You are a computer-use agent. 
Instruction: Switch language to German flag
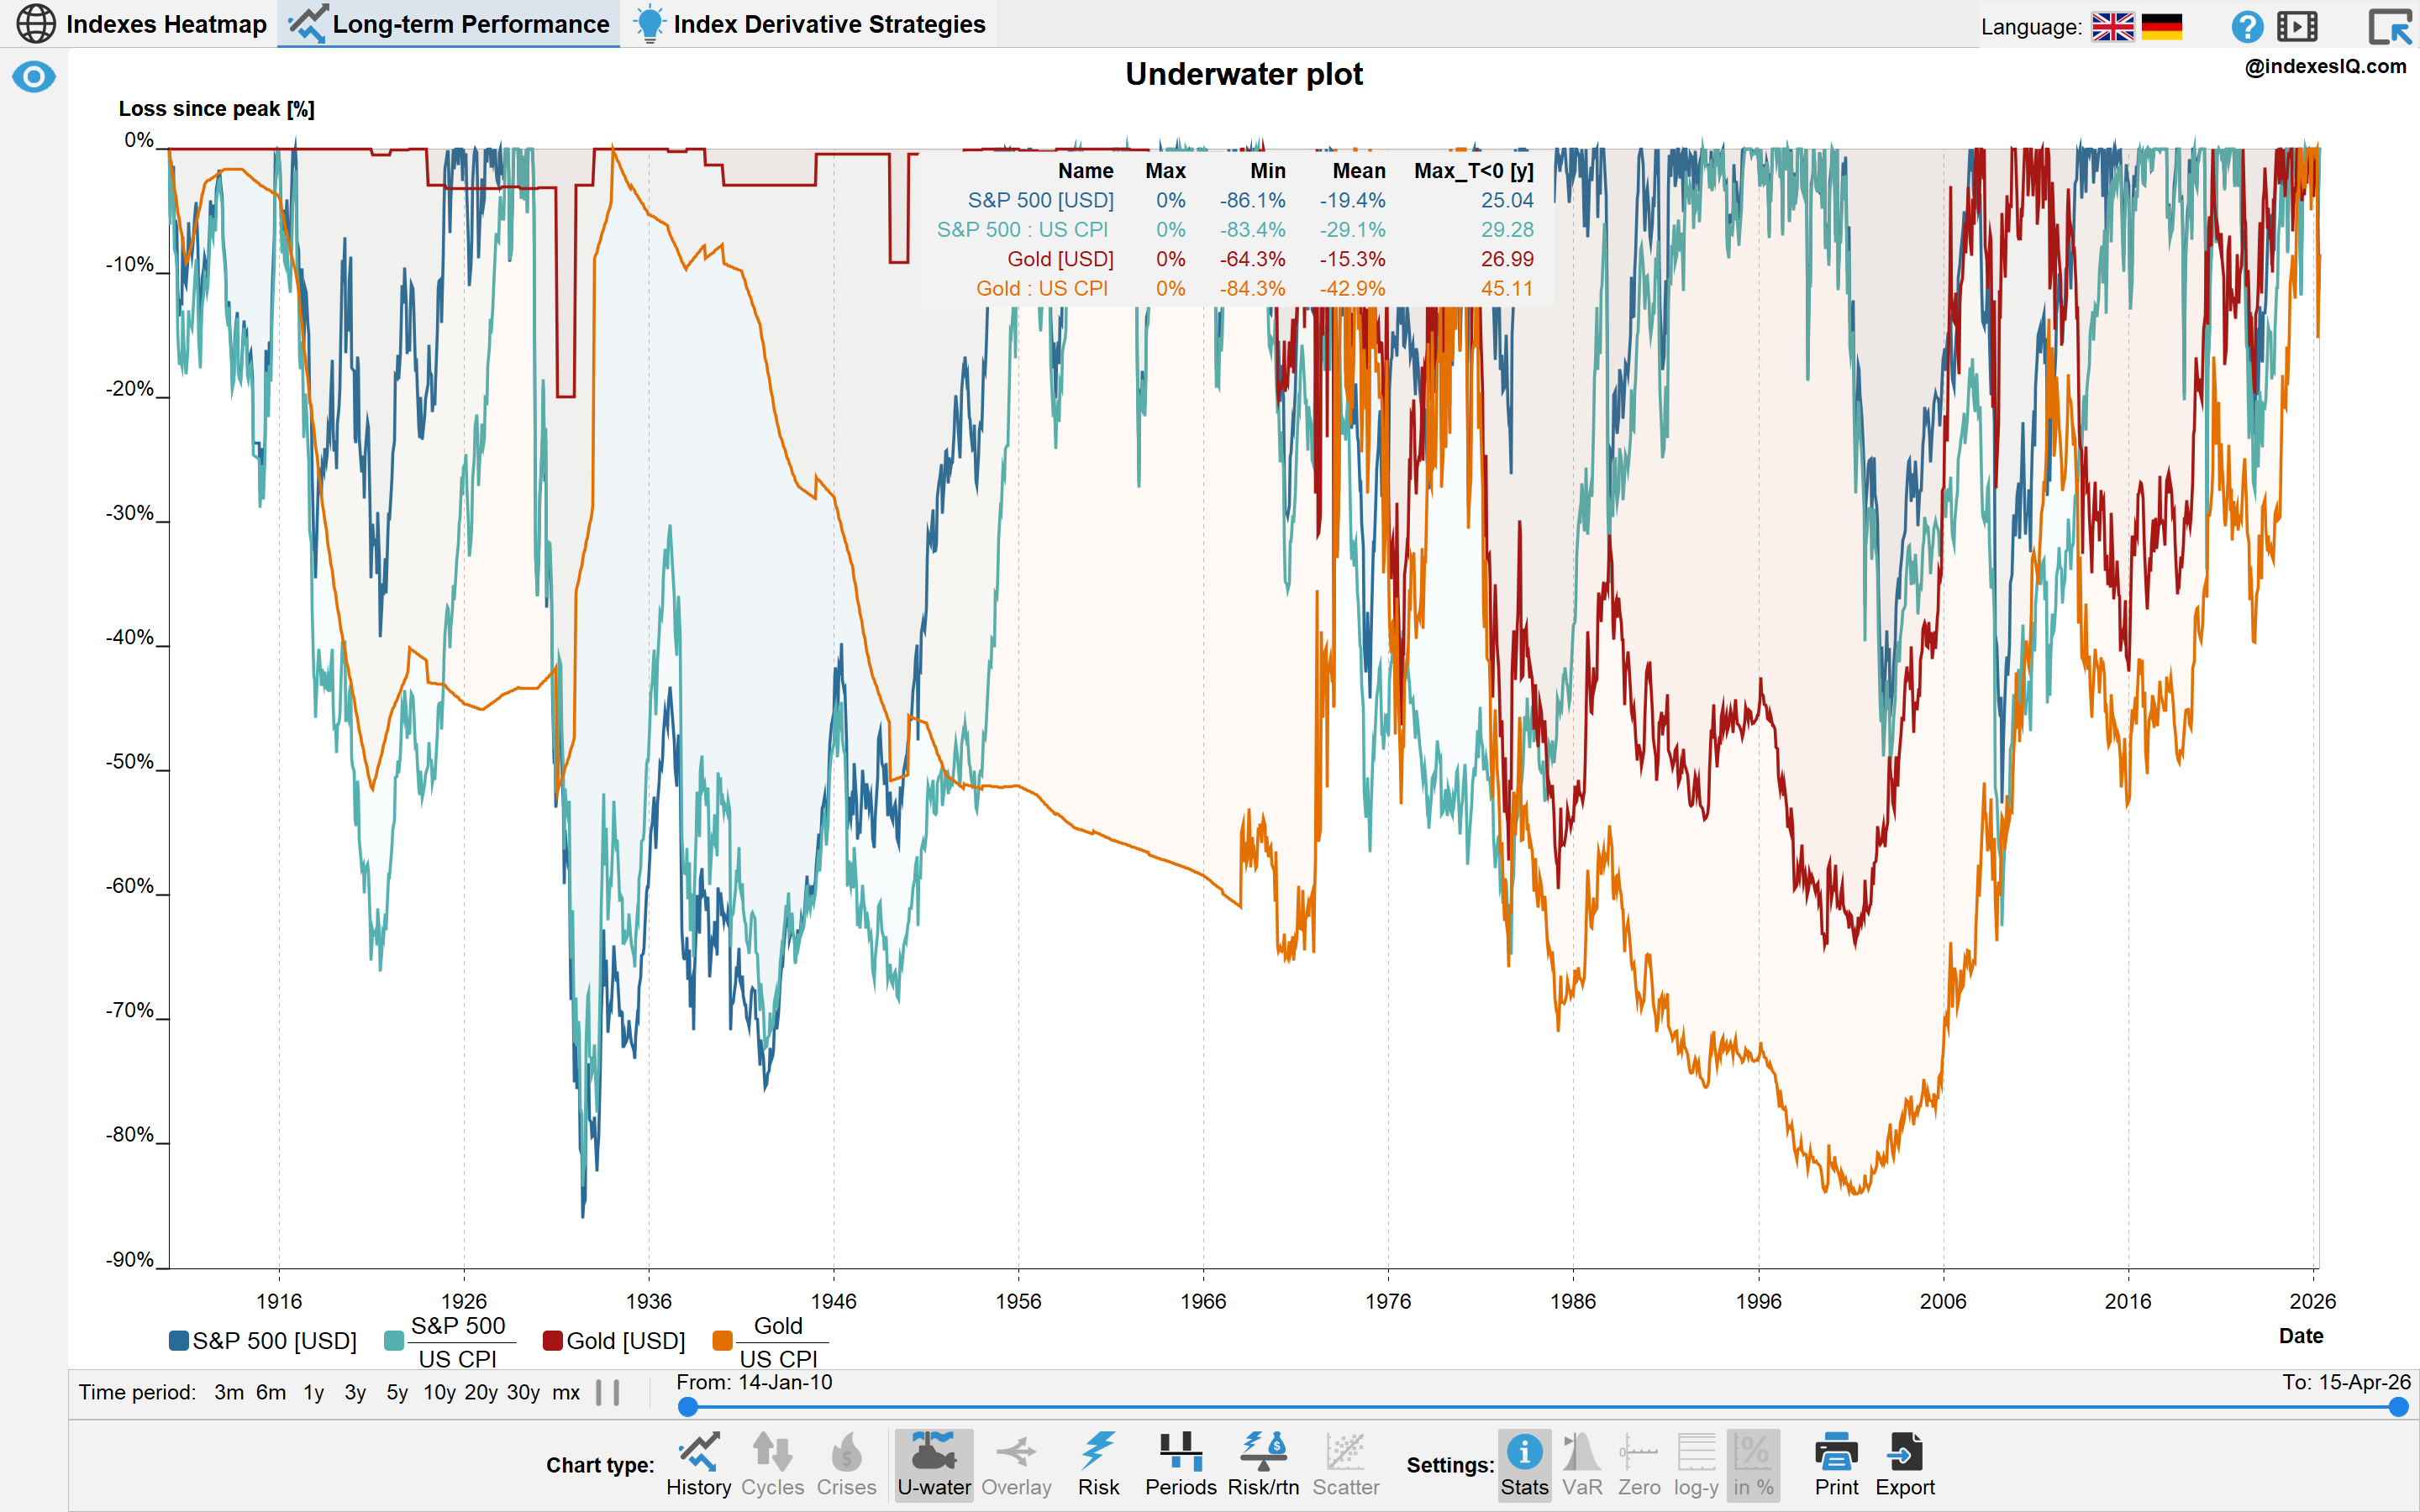2161,26
